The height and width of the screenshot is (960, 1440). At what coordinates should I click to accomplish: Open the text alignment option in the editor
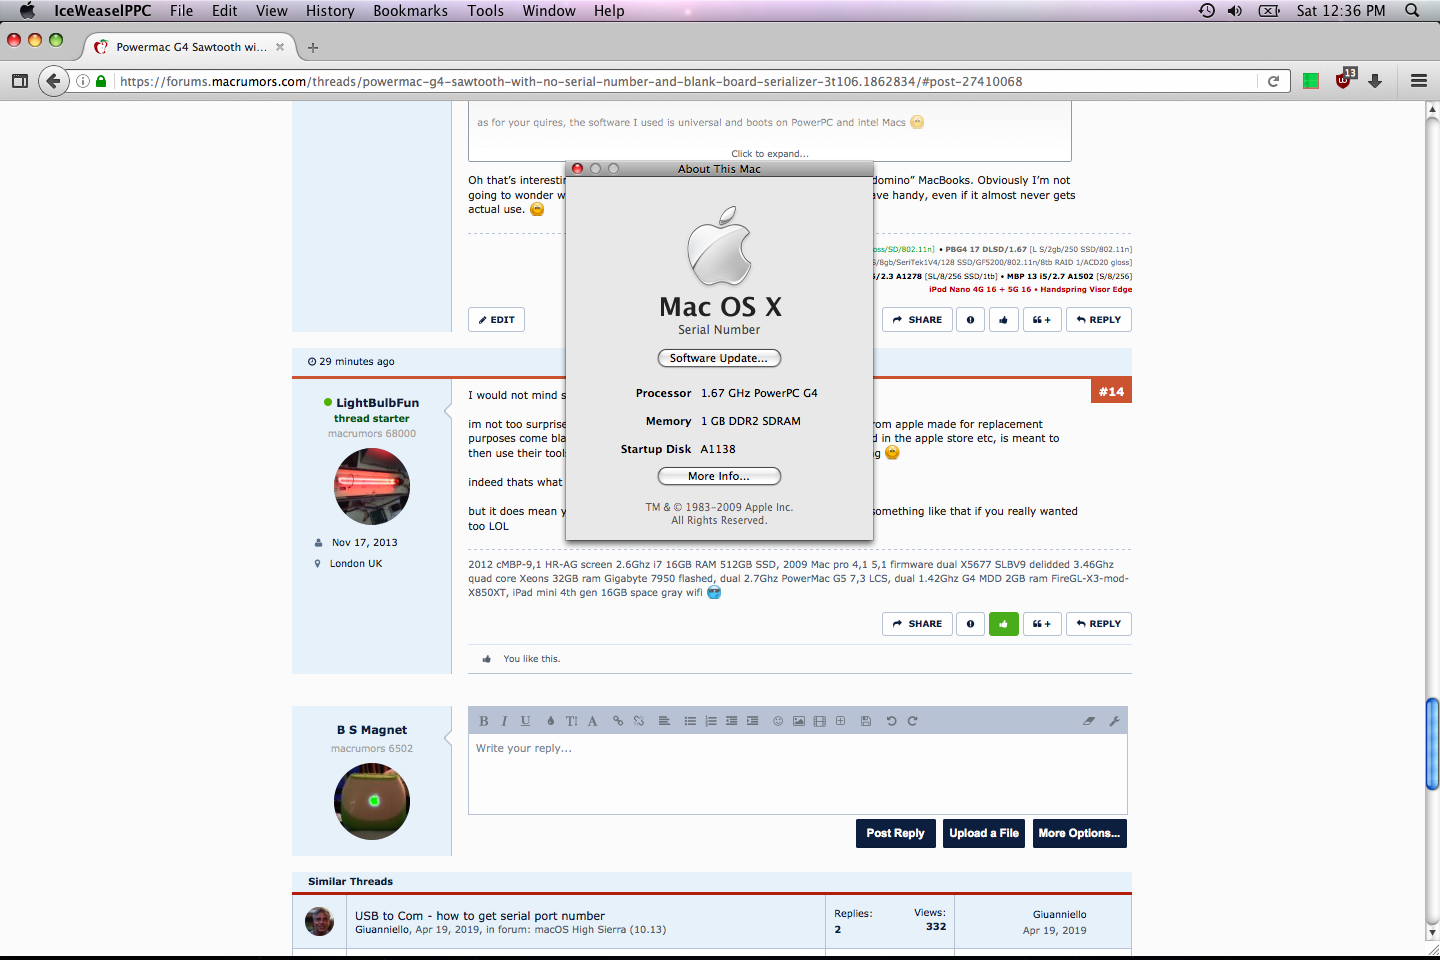point(664,721)
